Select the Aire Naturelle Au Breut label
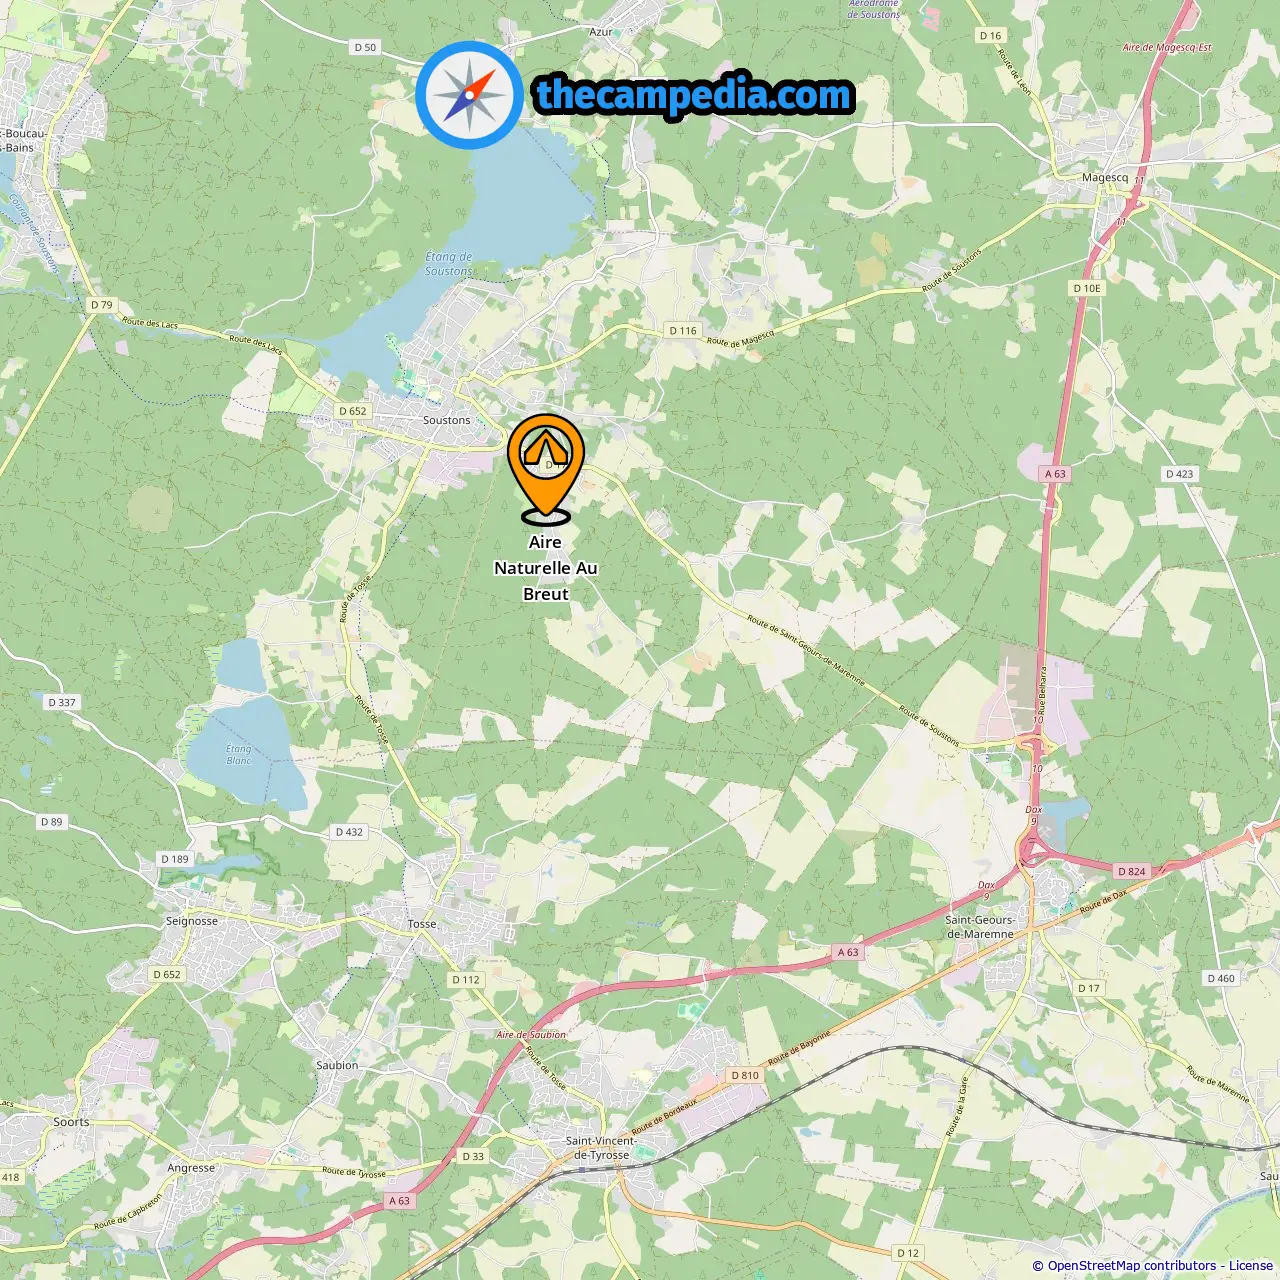1280x1280 pixels. coord(546,568)
